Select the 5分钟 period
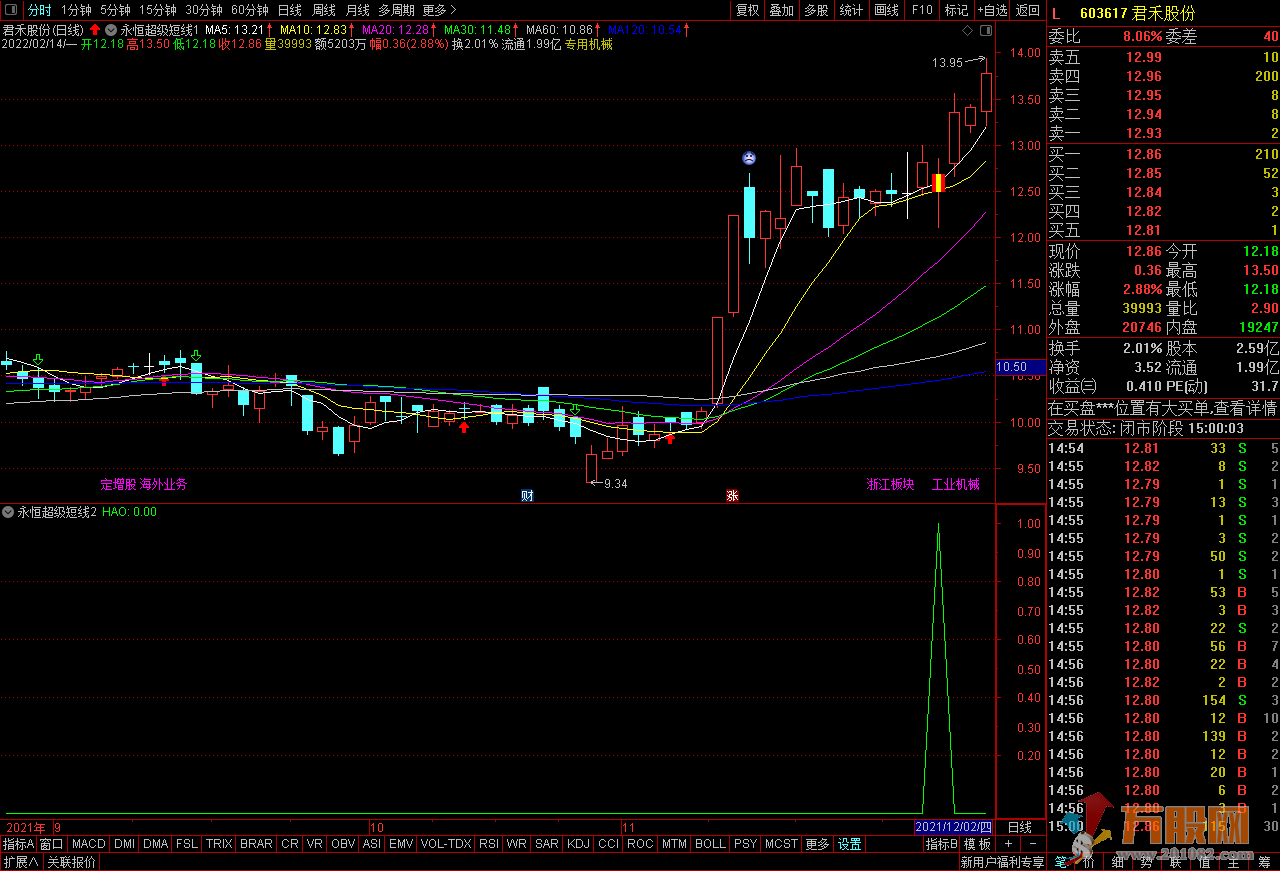This screenshot has width=1280, height=871. coord(115,10)
